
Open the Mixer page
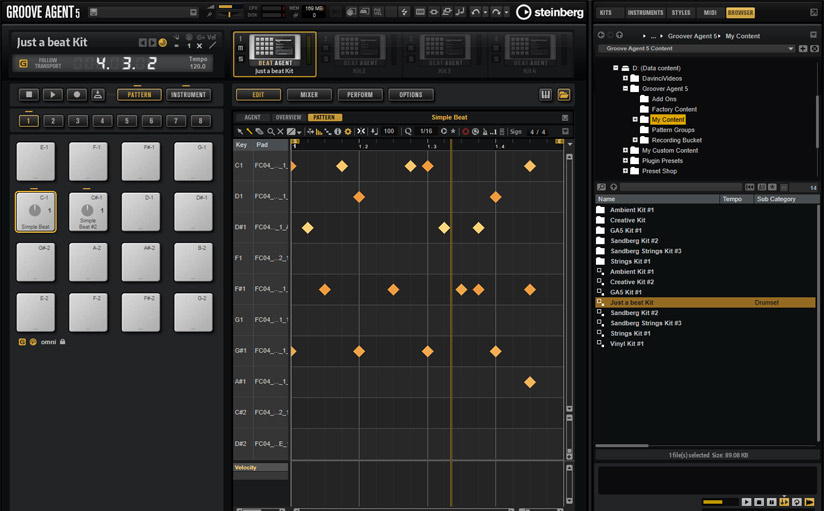[x=309, y=95]
